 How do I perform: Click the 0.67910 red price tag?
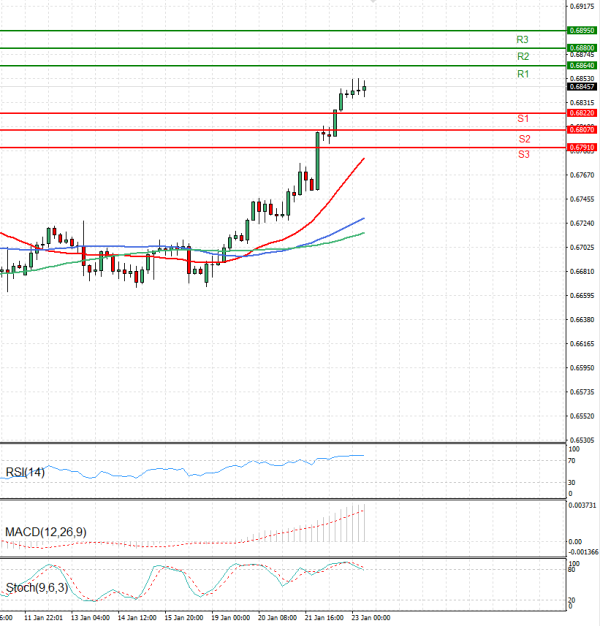click(x=583, y=148)
